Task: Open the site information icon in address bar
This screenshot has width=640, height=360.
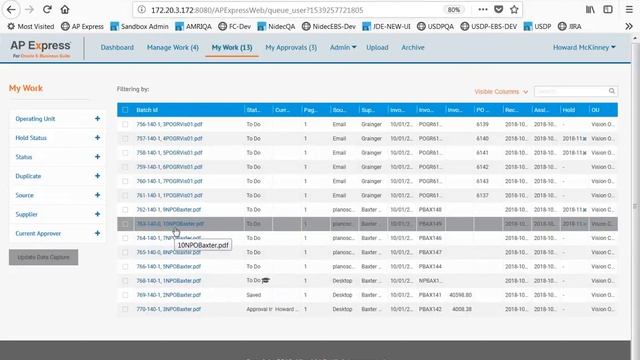Action: tap(142, 10)
